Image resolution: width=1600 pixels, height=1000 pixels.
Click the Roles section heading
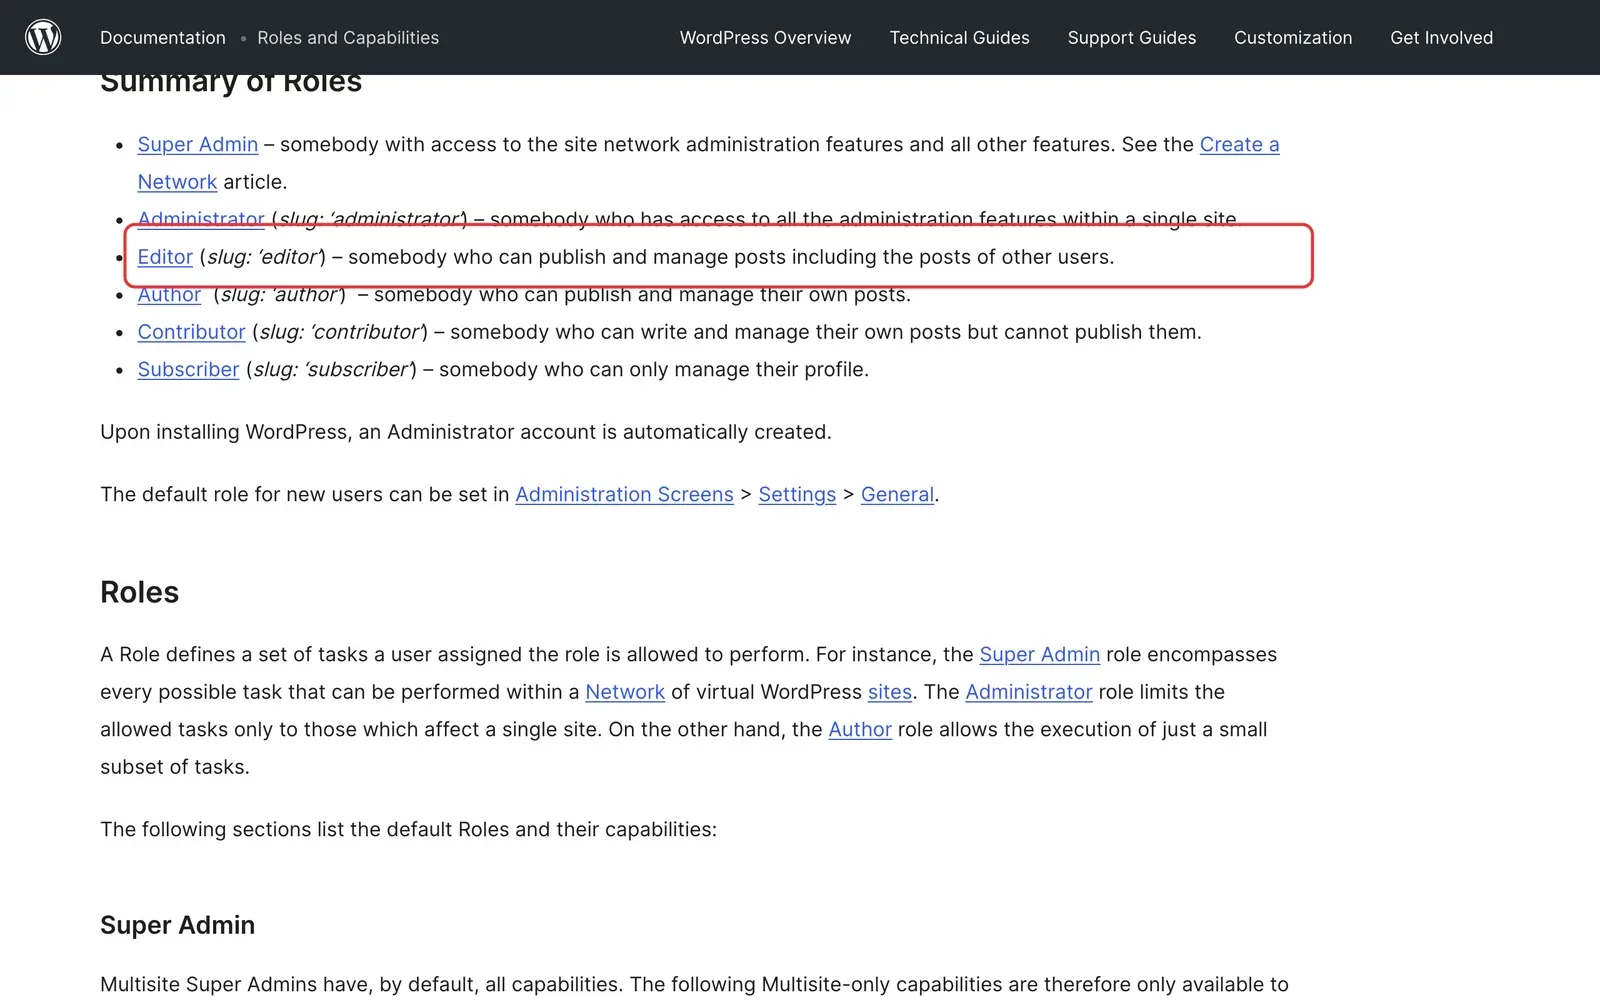pyautogui.click(x=140, y=592)
